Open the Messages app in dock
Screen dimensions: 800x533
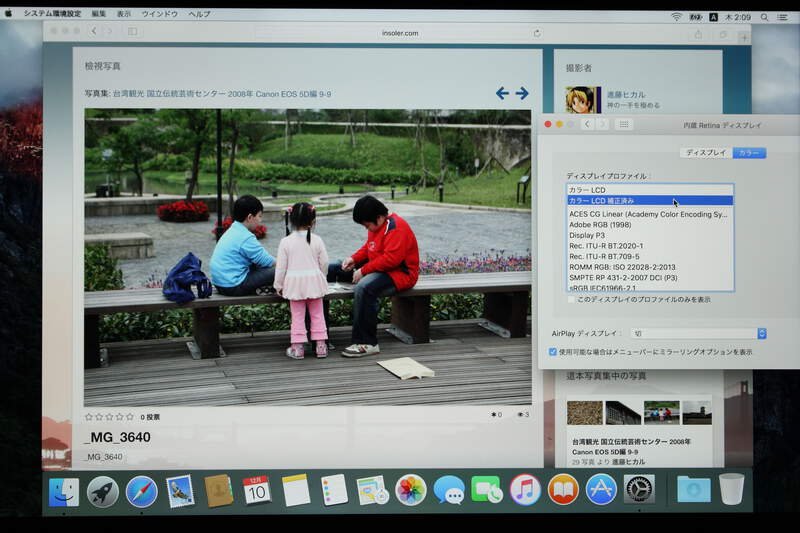click(x=448, y=490)
